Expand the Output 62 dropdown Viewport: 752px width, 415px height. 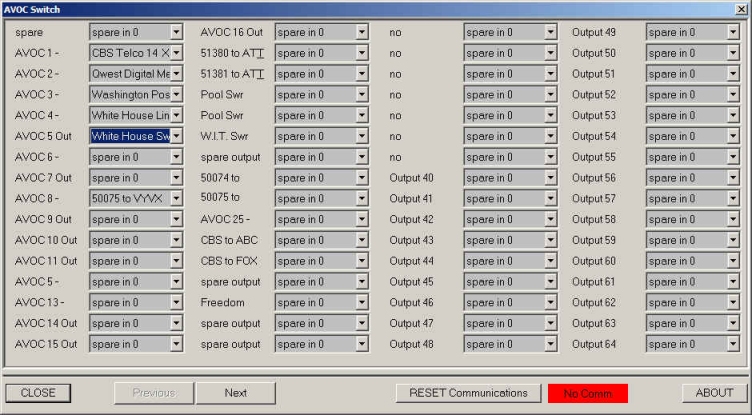tap(733, 303)
